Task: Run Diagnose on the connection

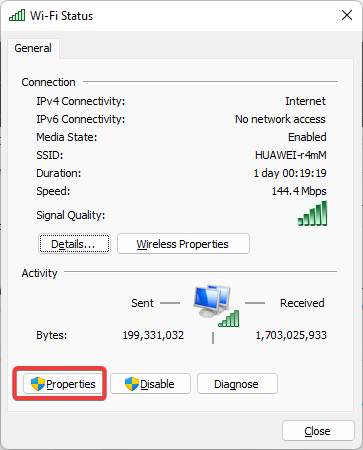Action: [x=237, y=384]
